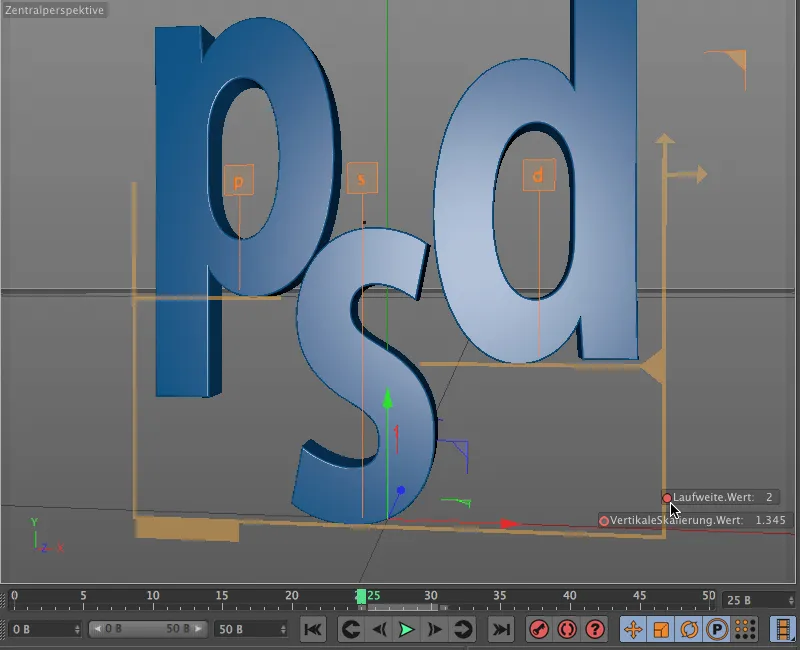Click the red X axis arrow
This screenshot has height=650, width=800.
pos(509,523)
